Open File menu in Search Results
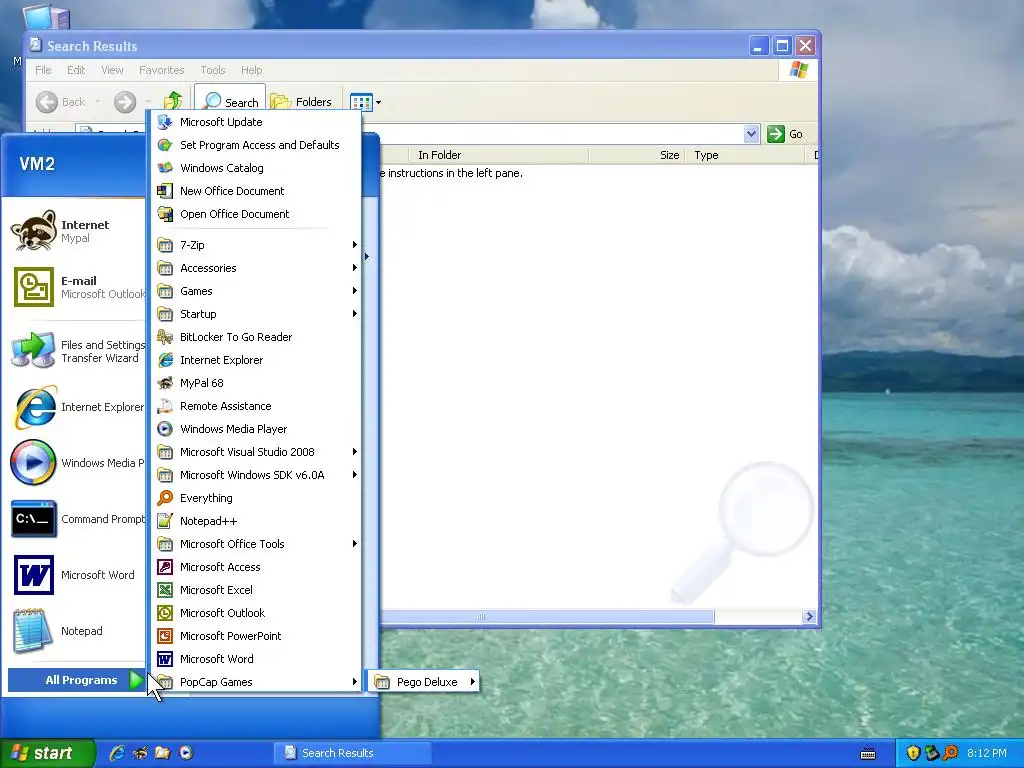The width and height of the screenshot is (1024, 768). (x=43, y=70)
